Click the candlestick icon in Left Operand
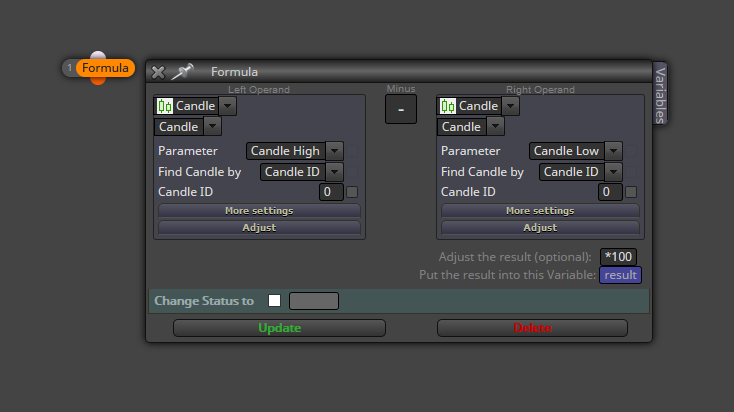734x412 pixels. click(x=165, y=106)
